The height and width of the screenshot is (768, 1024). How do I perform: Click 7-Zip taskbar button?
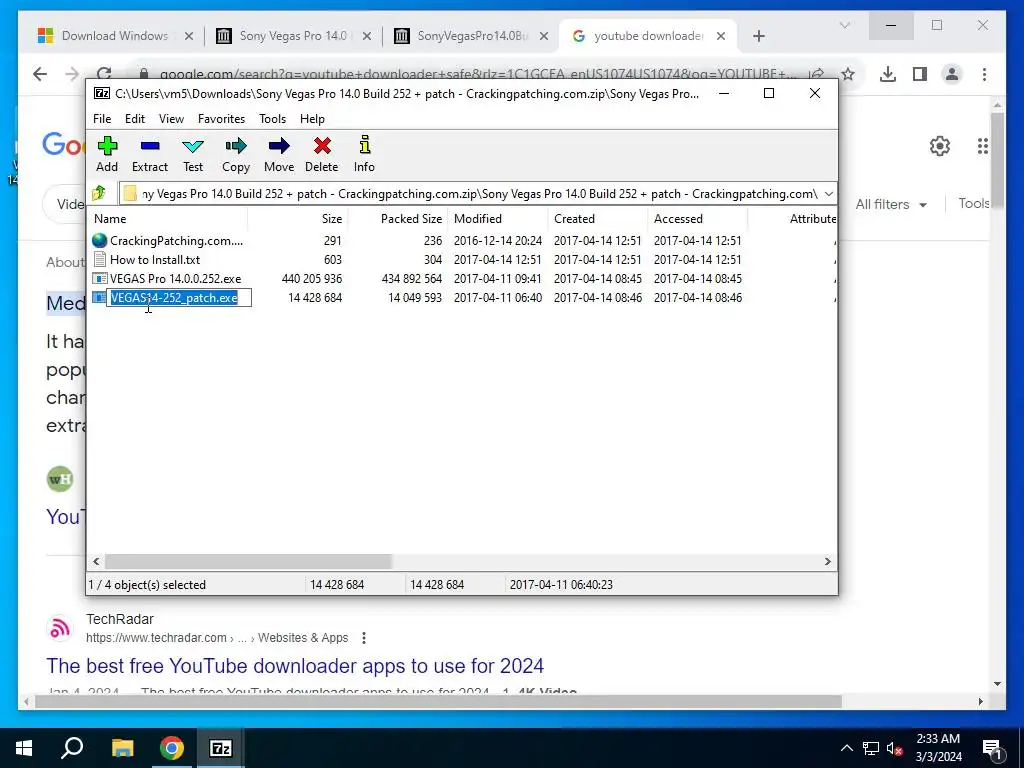pos(220,748)
